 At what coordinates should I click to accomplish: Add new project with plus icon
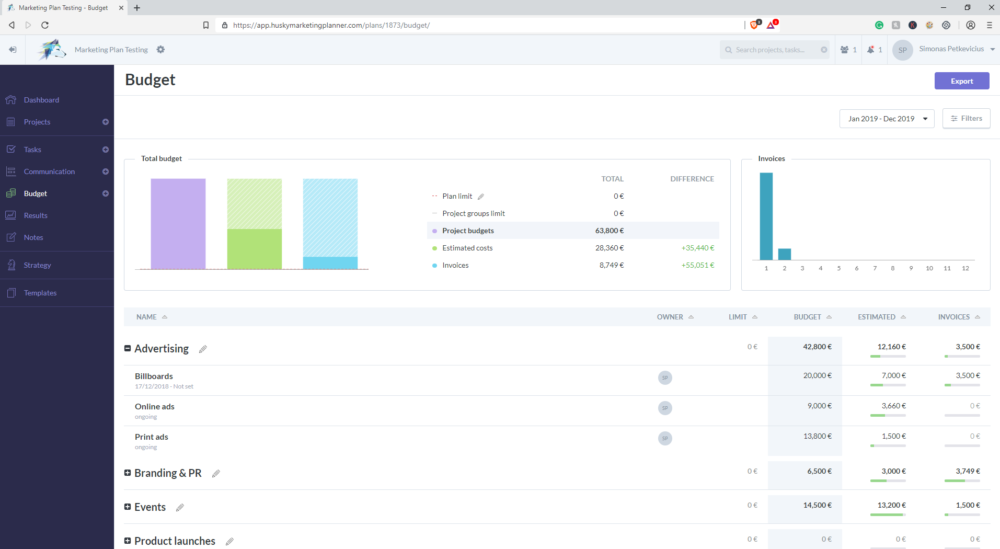(105, 122)
